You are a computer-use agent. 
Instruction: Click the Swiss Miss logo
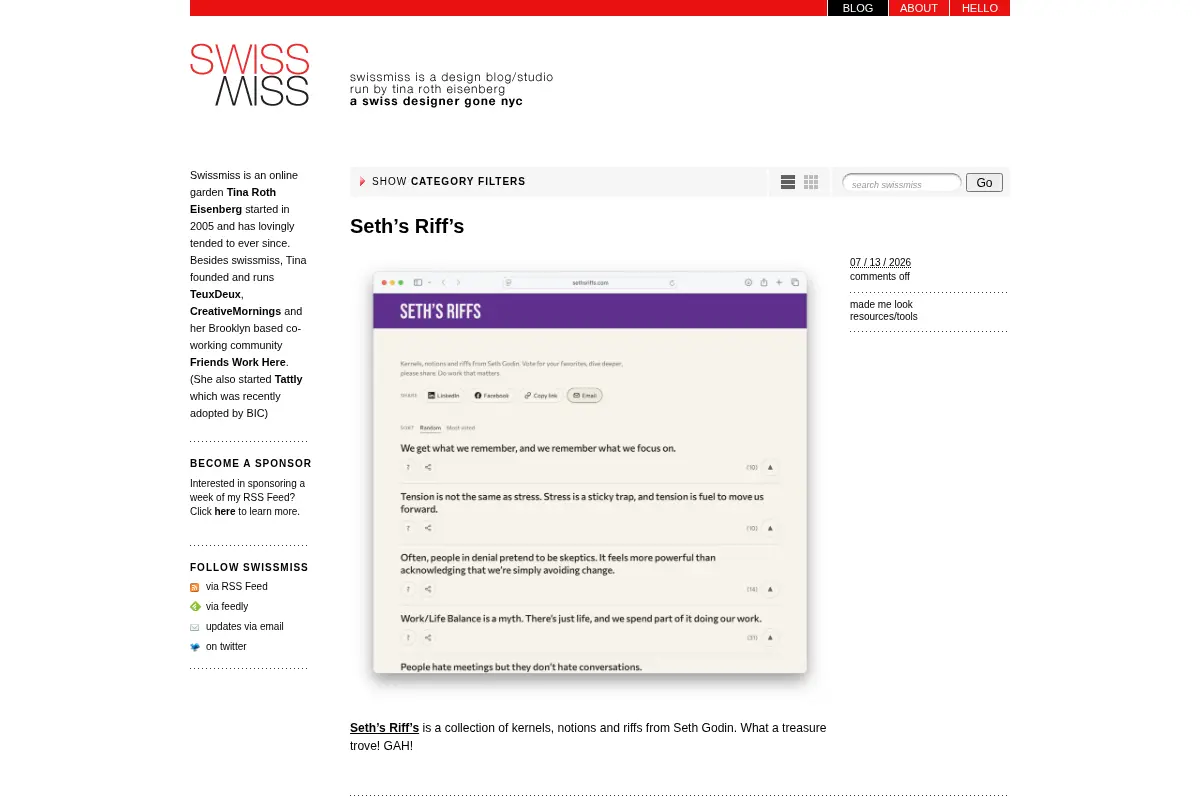pos(250,75)
